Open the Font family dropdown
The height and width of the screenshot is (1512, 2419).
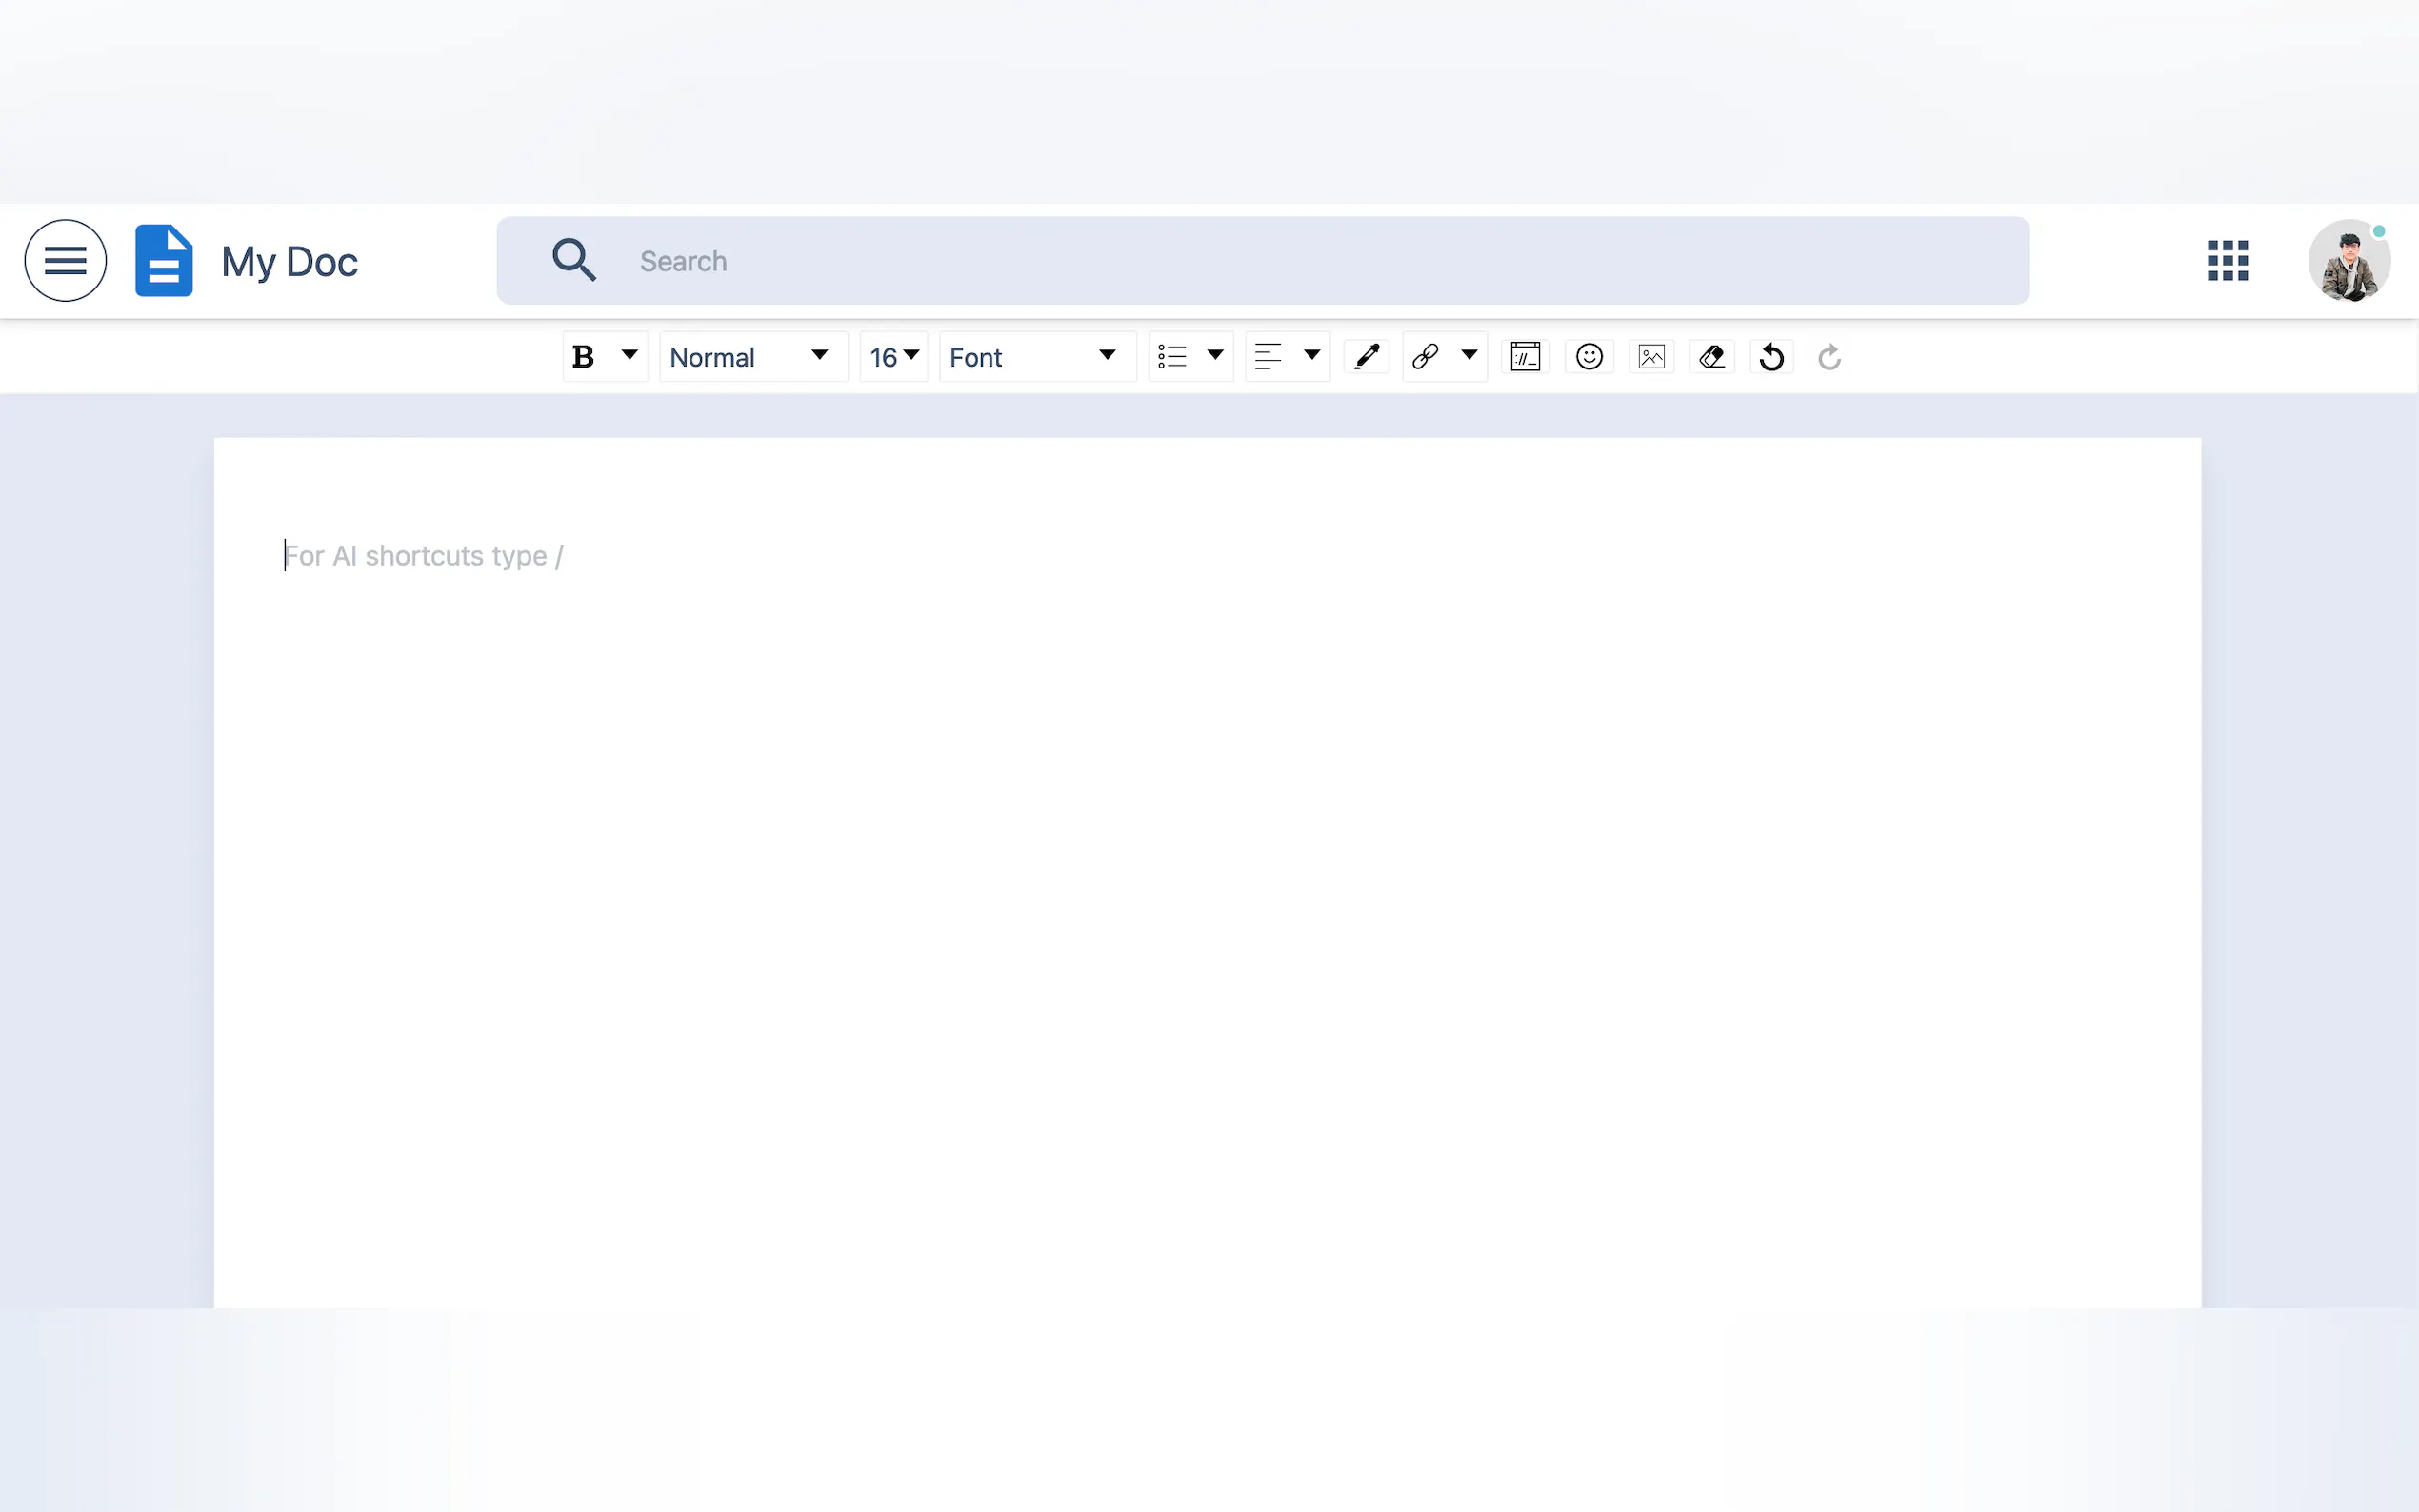(1035, 357)
